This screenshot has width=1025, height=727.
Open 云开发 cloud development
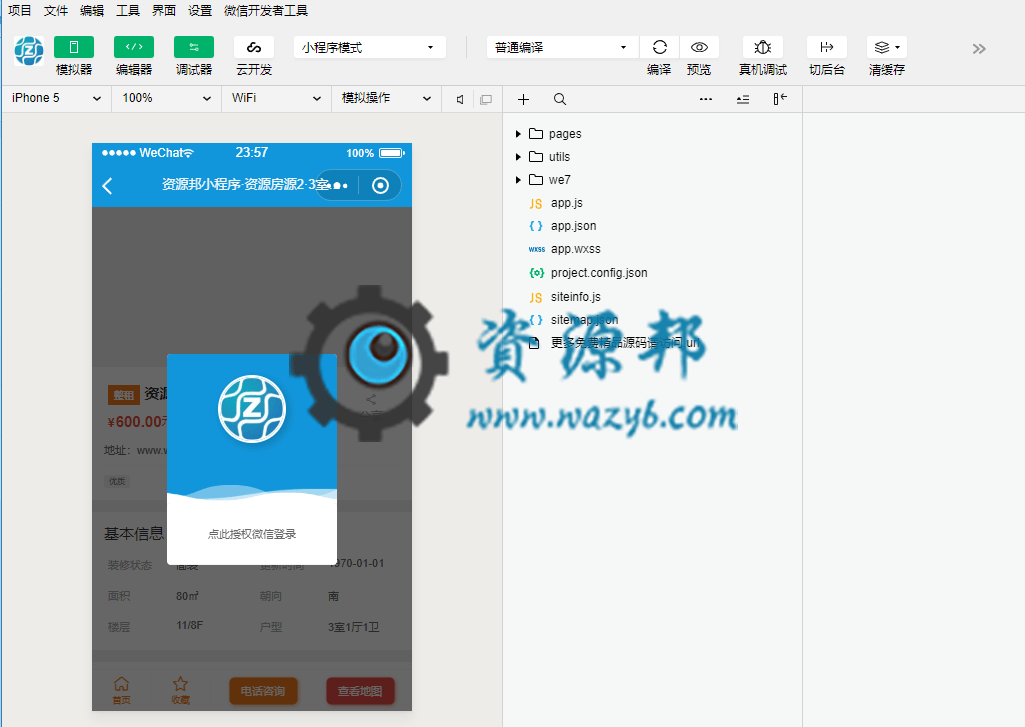click(x=254, y=47)
